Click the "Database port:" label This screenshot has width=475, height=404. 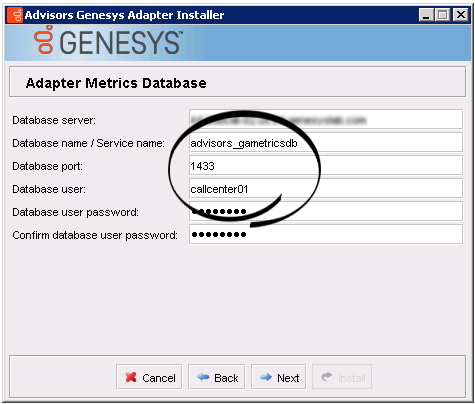pos(48,166)
